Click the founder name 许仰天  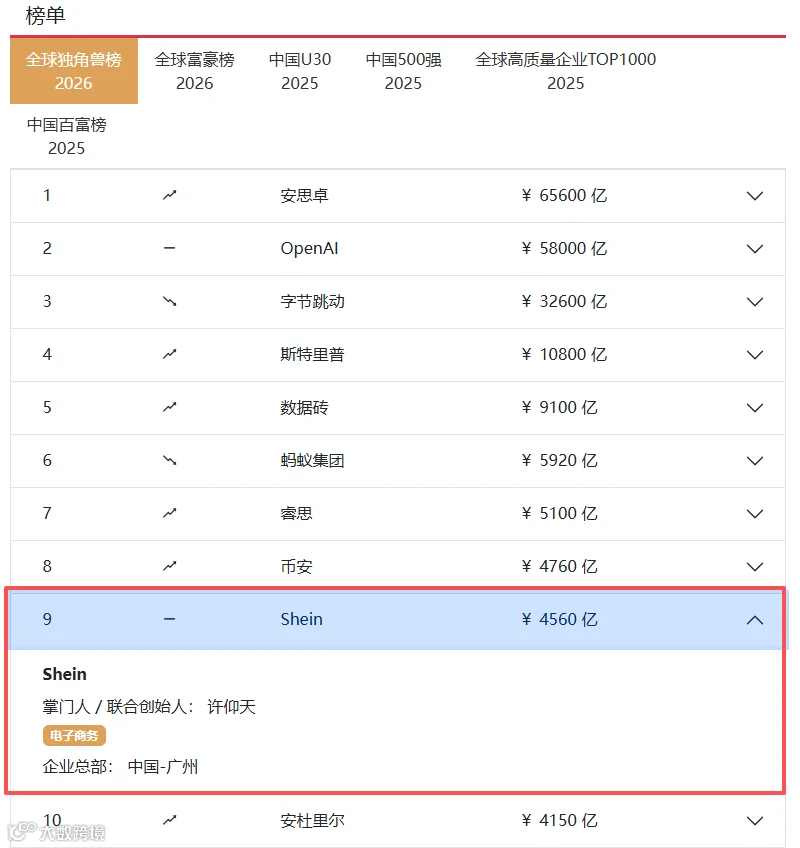tap(231, 706)
